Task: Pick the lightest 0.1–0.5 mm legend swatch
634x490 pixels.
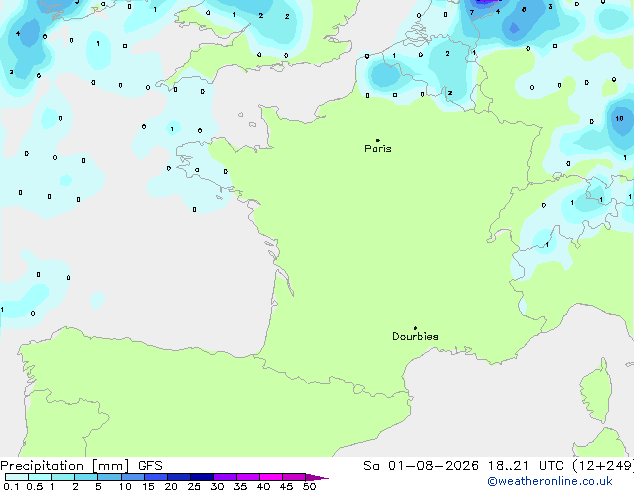Action: (x=17, y=477)
